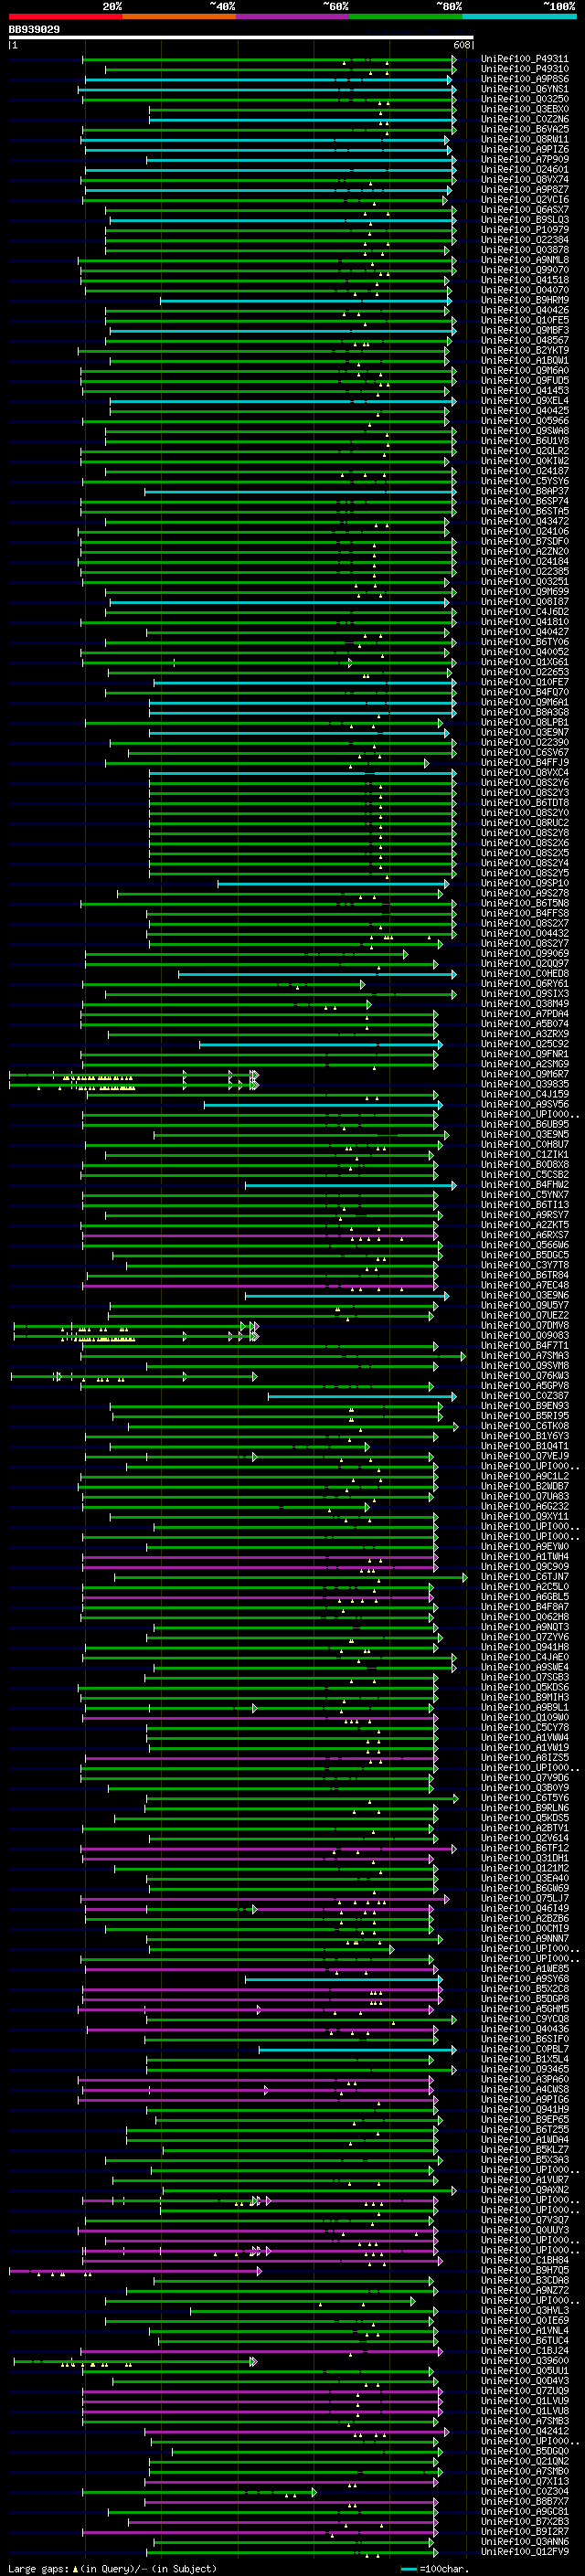The image size is (585, 2576).
Task: Select the UniRef100_A9SV56 label
Action: click(524, 1104)
